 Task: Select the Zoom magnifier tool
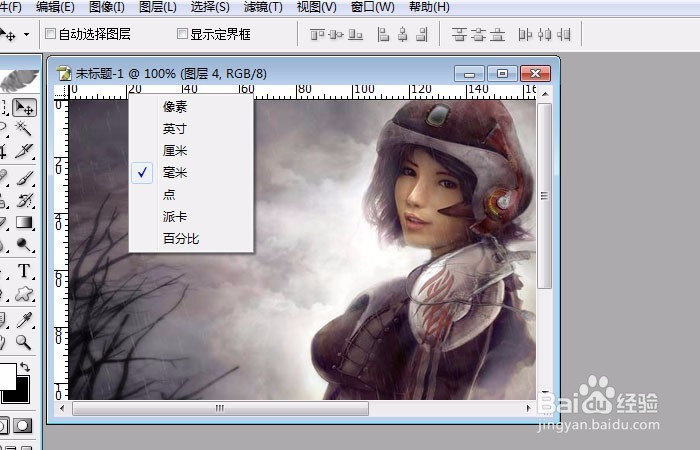(x=24, y=342)
